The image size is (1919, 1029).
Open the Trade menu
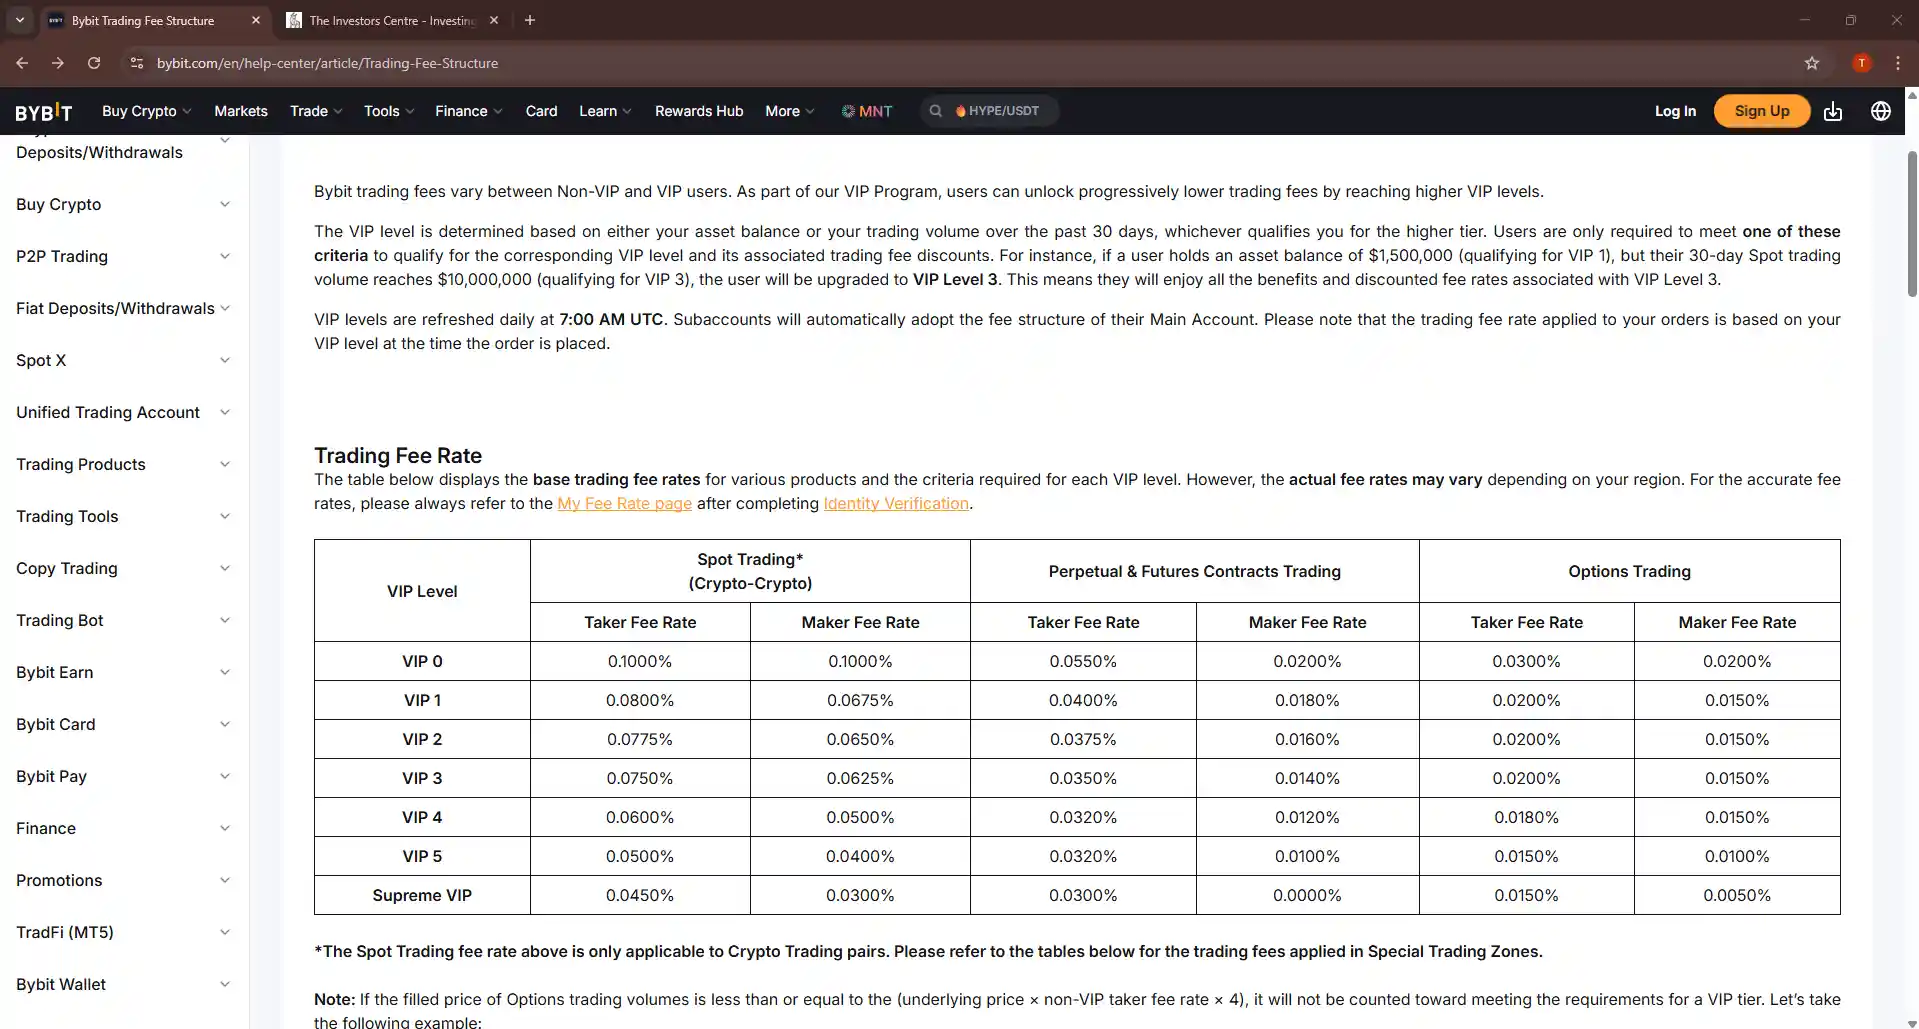pos(316,111)
